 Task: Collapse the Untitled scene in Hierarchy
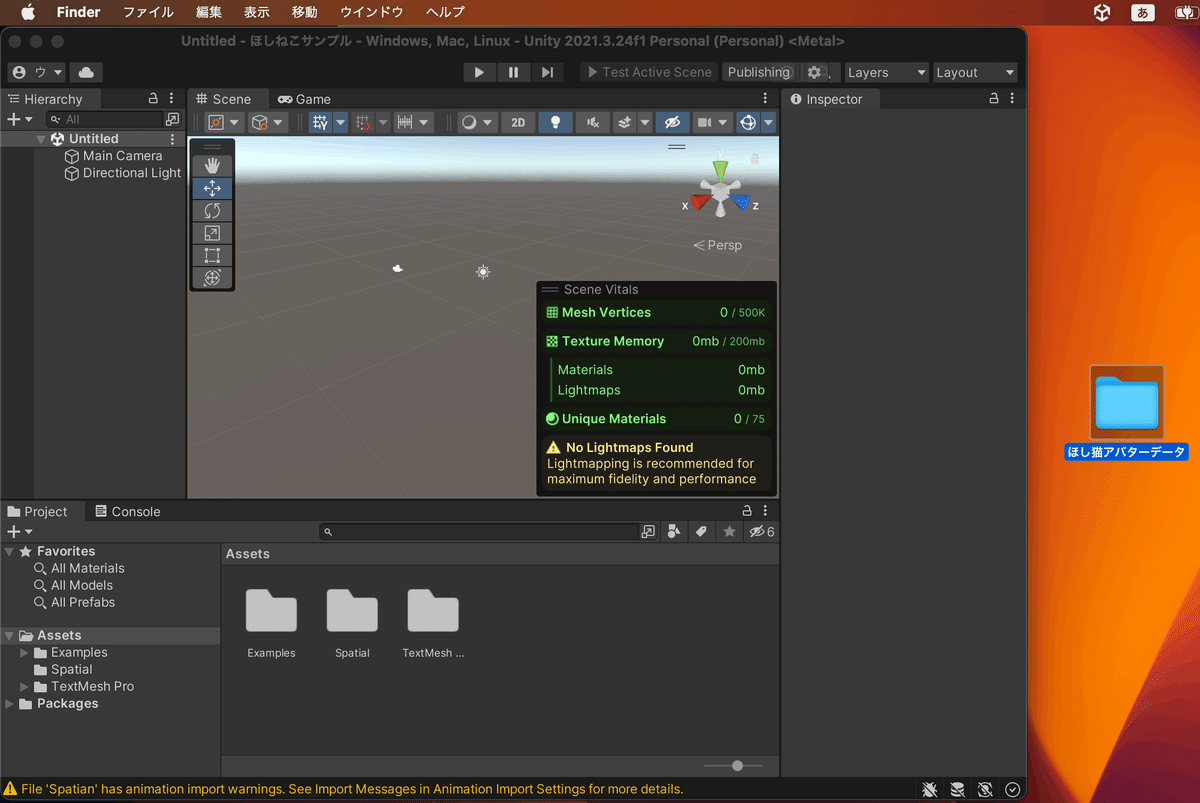[x=41, y=139]
